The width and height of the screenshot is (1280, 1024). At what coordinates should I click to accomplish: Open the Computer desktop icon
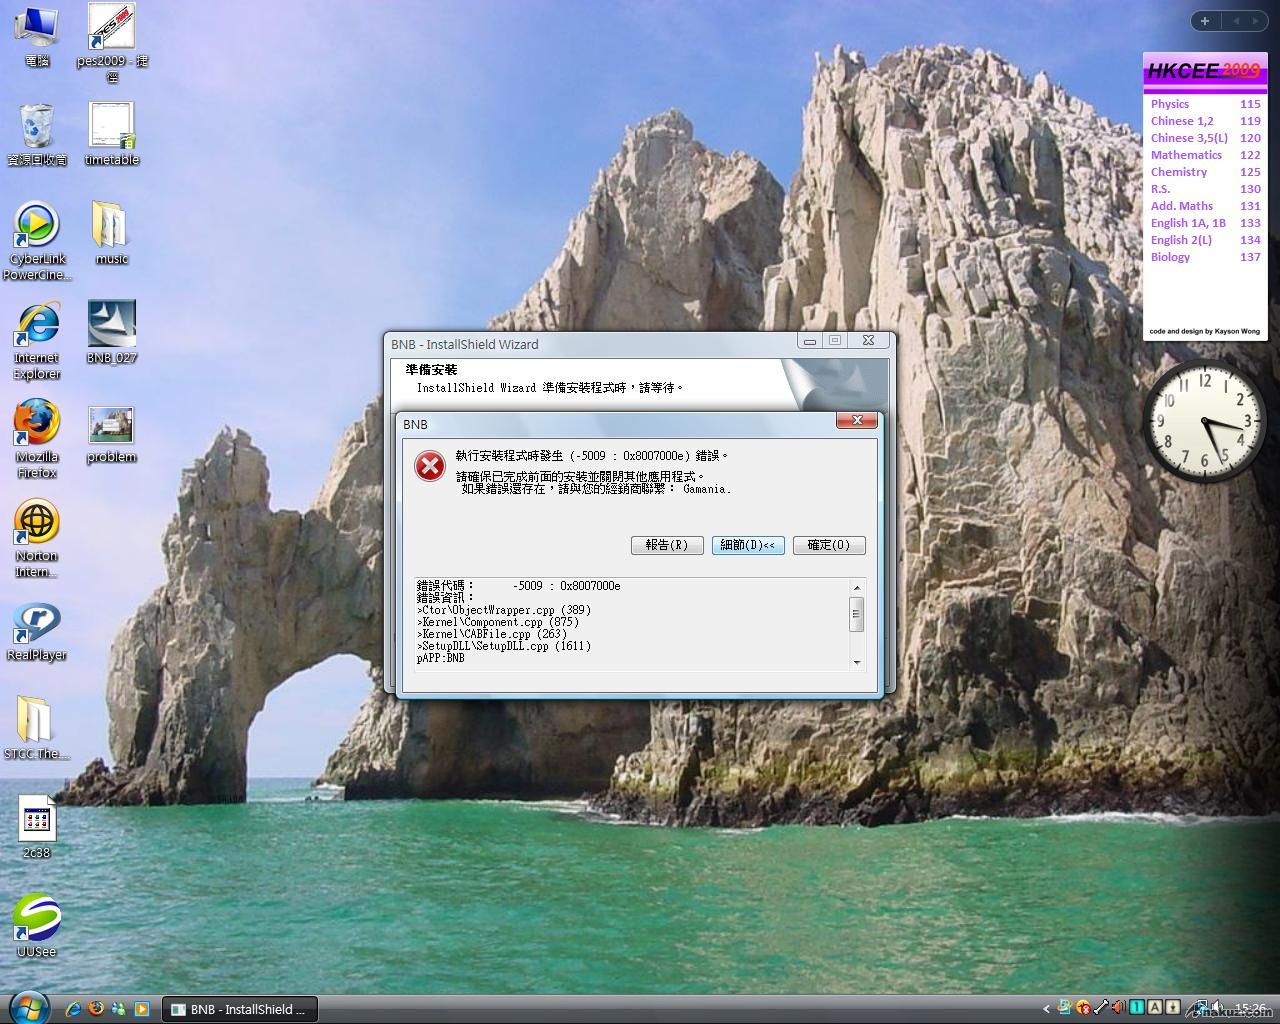tap(37, 36)
